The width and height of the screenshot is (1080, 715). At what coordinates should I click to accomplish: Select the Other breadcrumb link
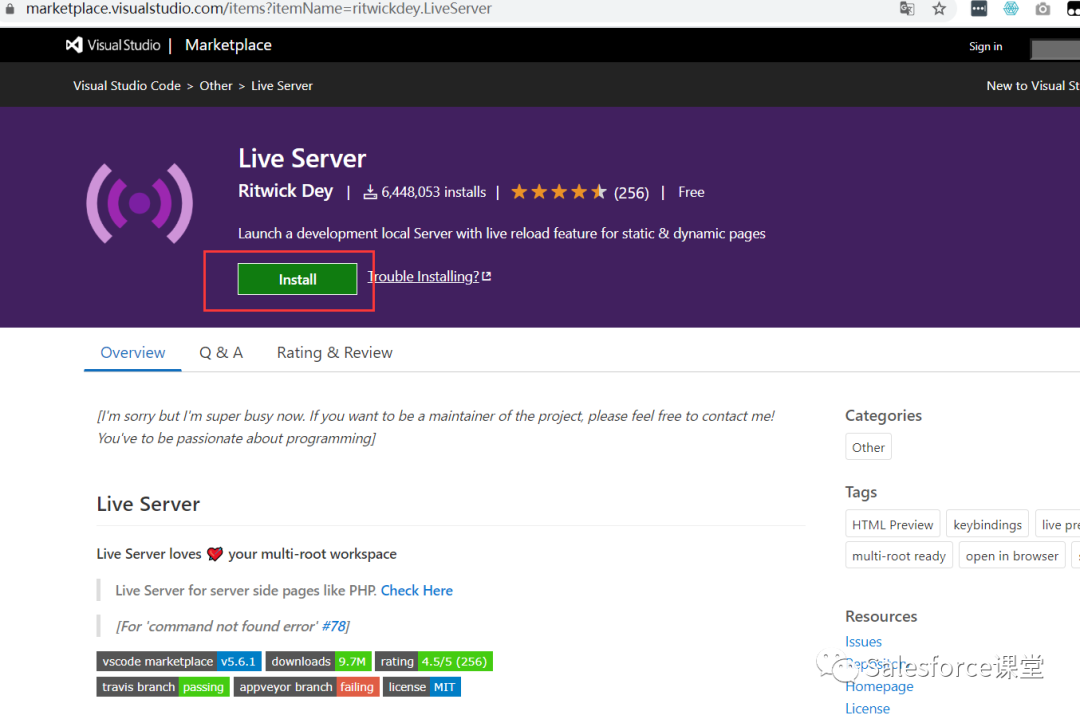click(215, 85)
